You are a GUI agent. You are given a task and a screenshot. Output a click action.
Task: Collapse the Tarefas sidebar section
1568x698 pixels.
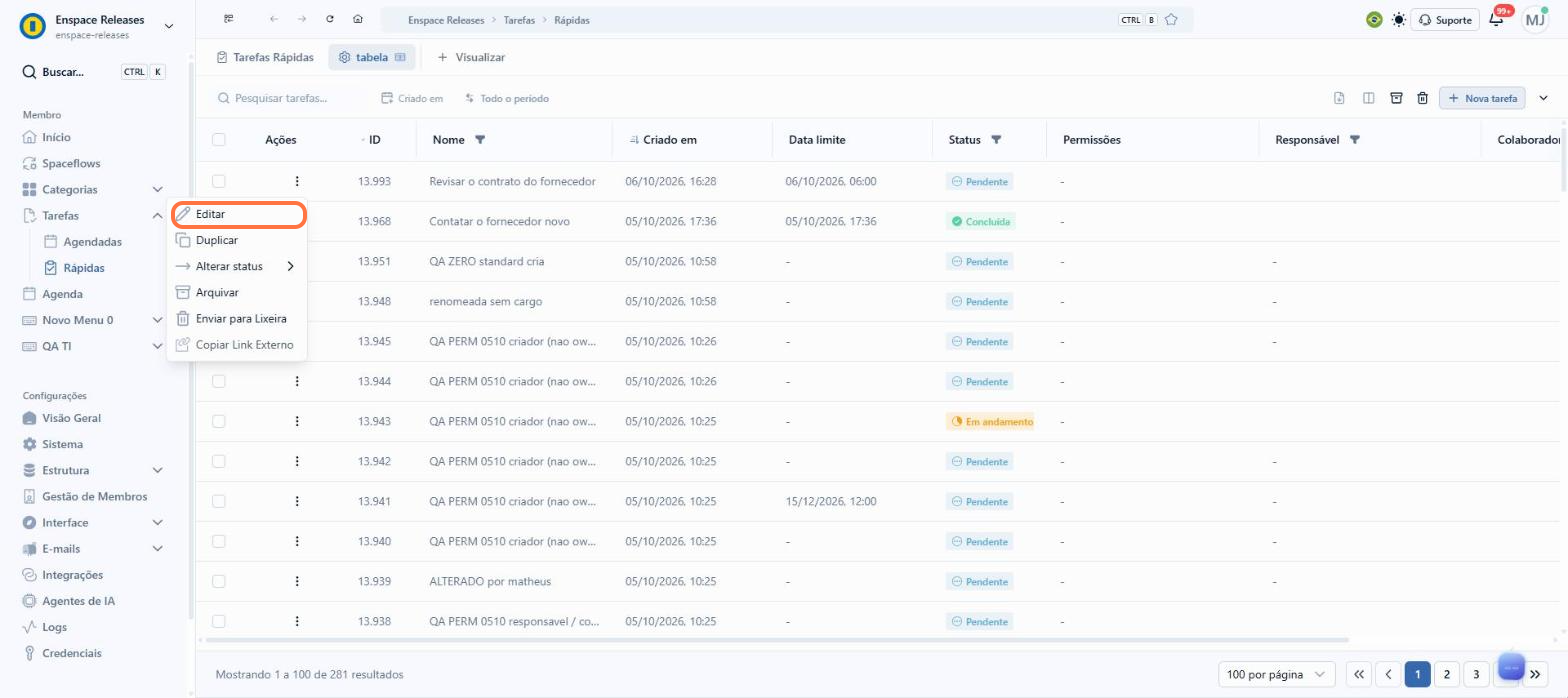(157, 215)
